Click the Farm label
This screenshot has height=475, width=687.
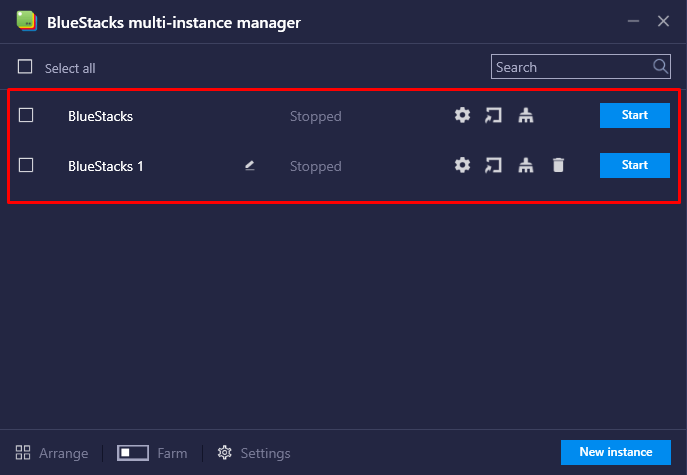pyautogui.click(x=172, y=453)
